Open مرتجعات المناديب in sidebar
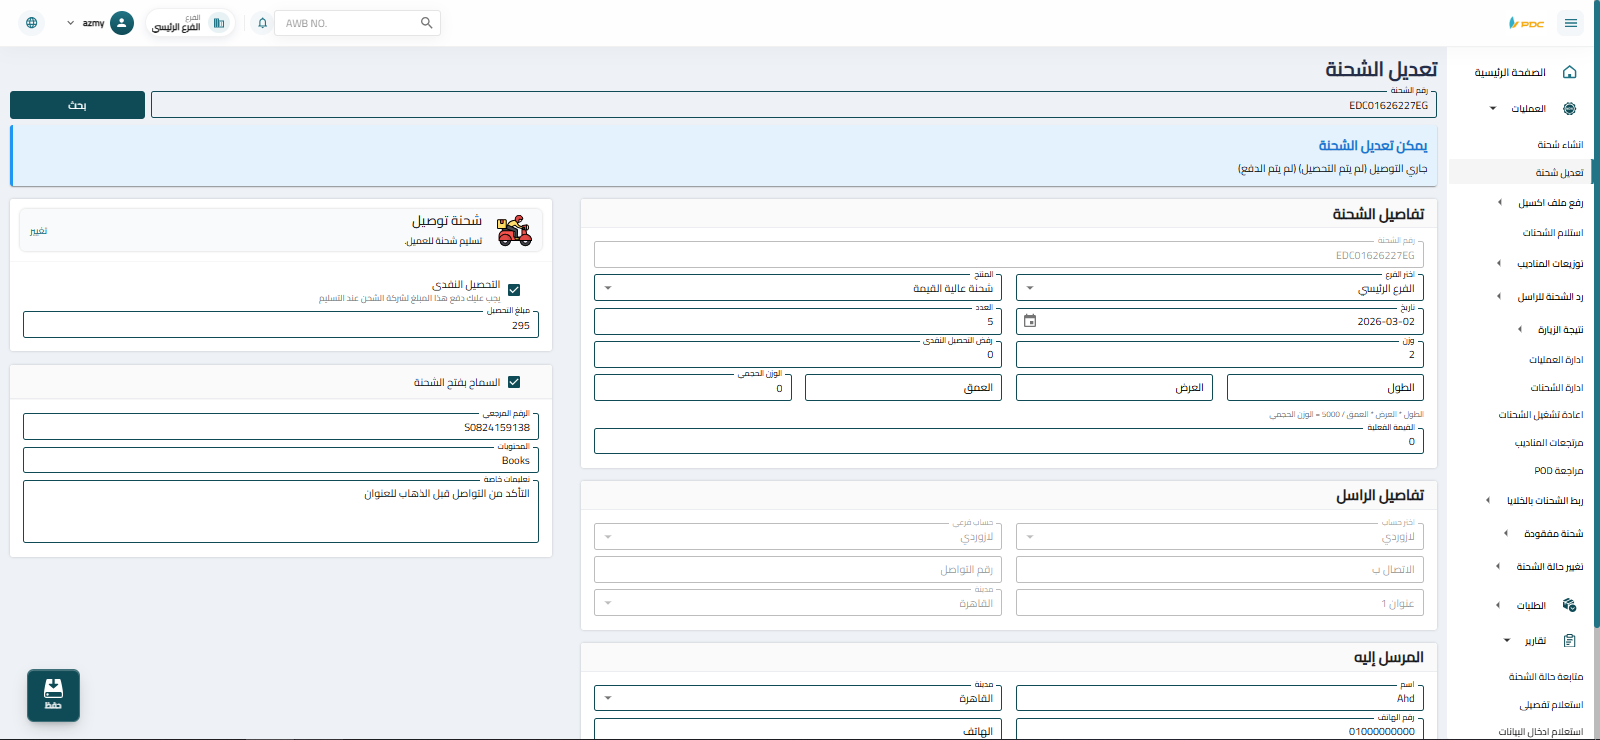Viewport: 1600px width, 740px height. click(1549, 443)
